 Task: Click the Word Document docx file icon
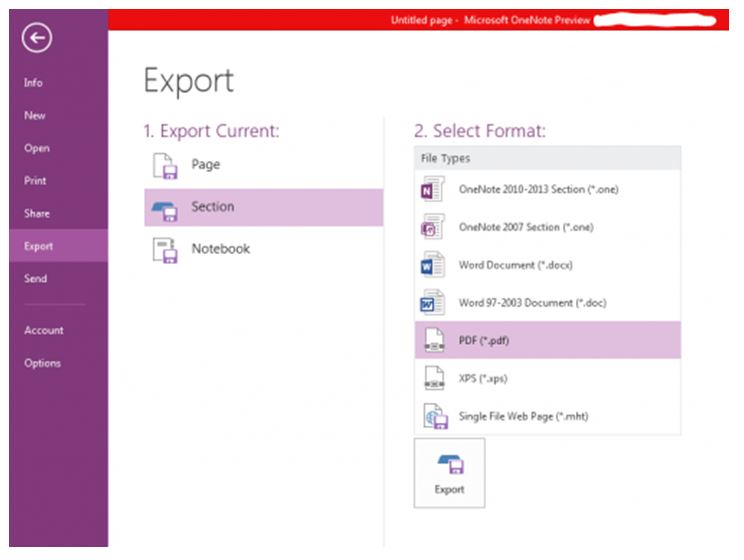pyautogui.click(x=432, y=265)
